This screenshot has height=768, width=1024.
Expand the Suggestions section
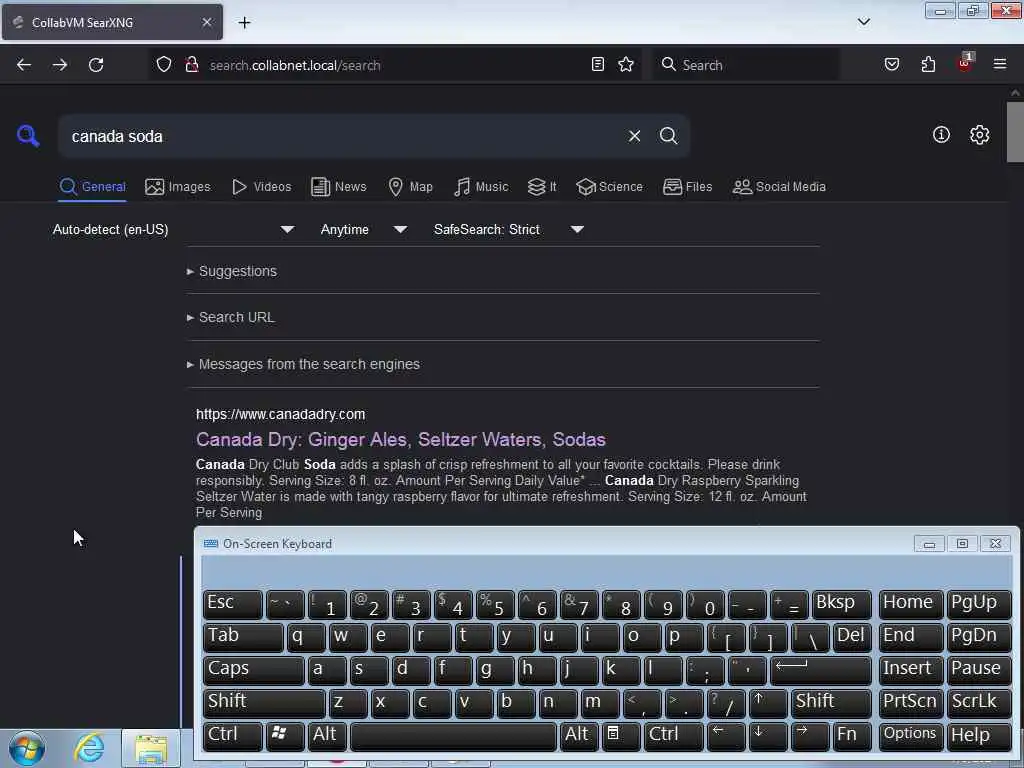[x=232, y=271]
